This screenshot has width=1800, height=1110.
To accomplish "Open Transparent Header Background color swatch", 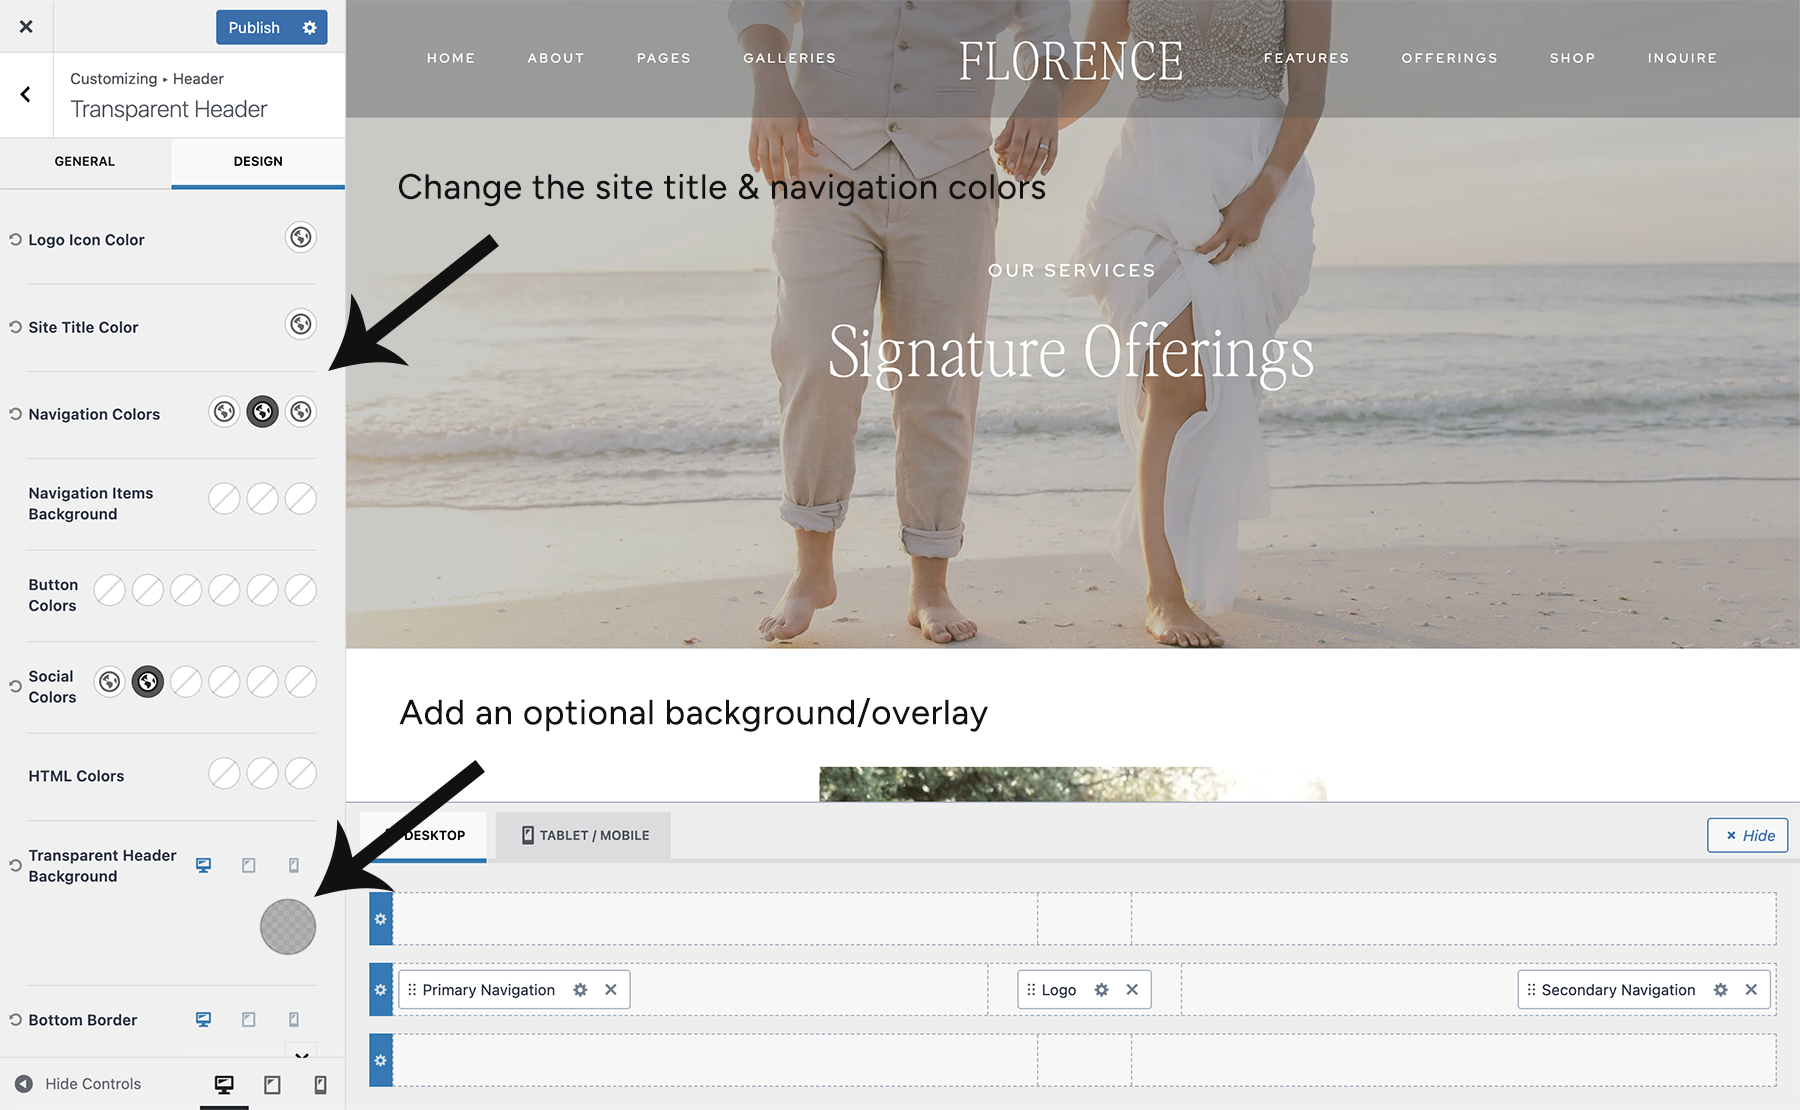I will click(x=288, y=926).
